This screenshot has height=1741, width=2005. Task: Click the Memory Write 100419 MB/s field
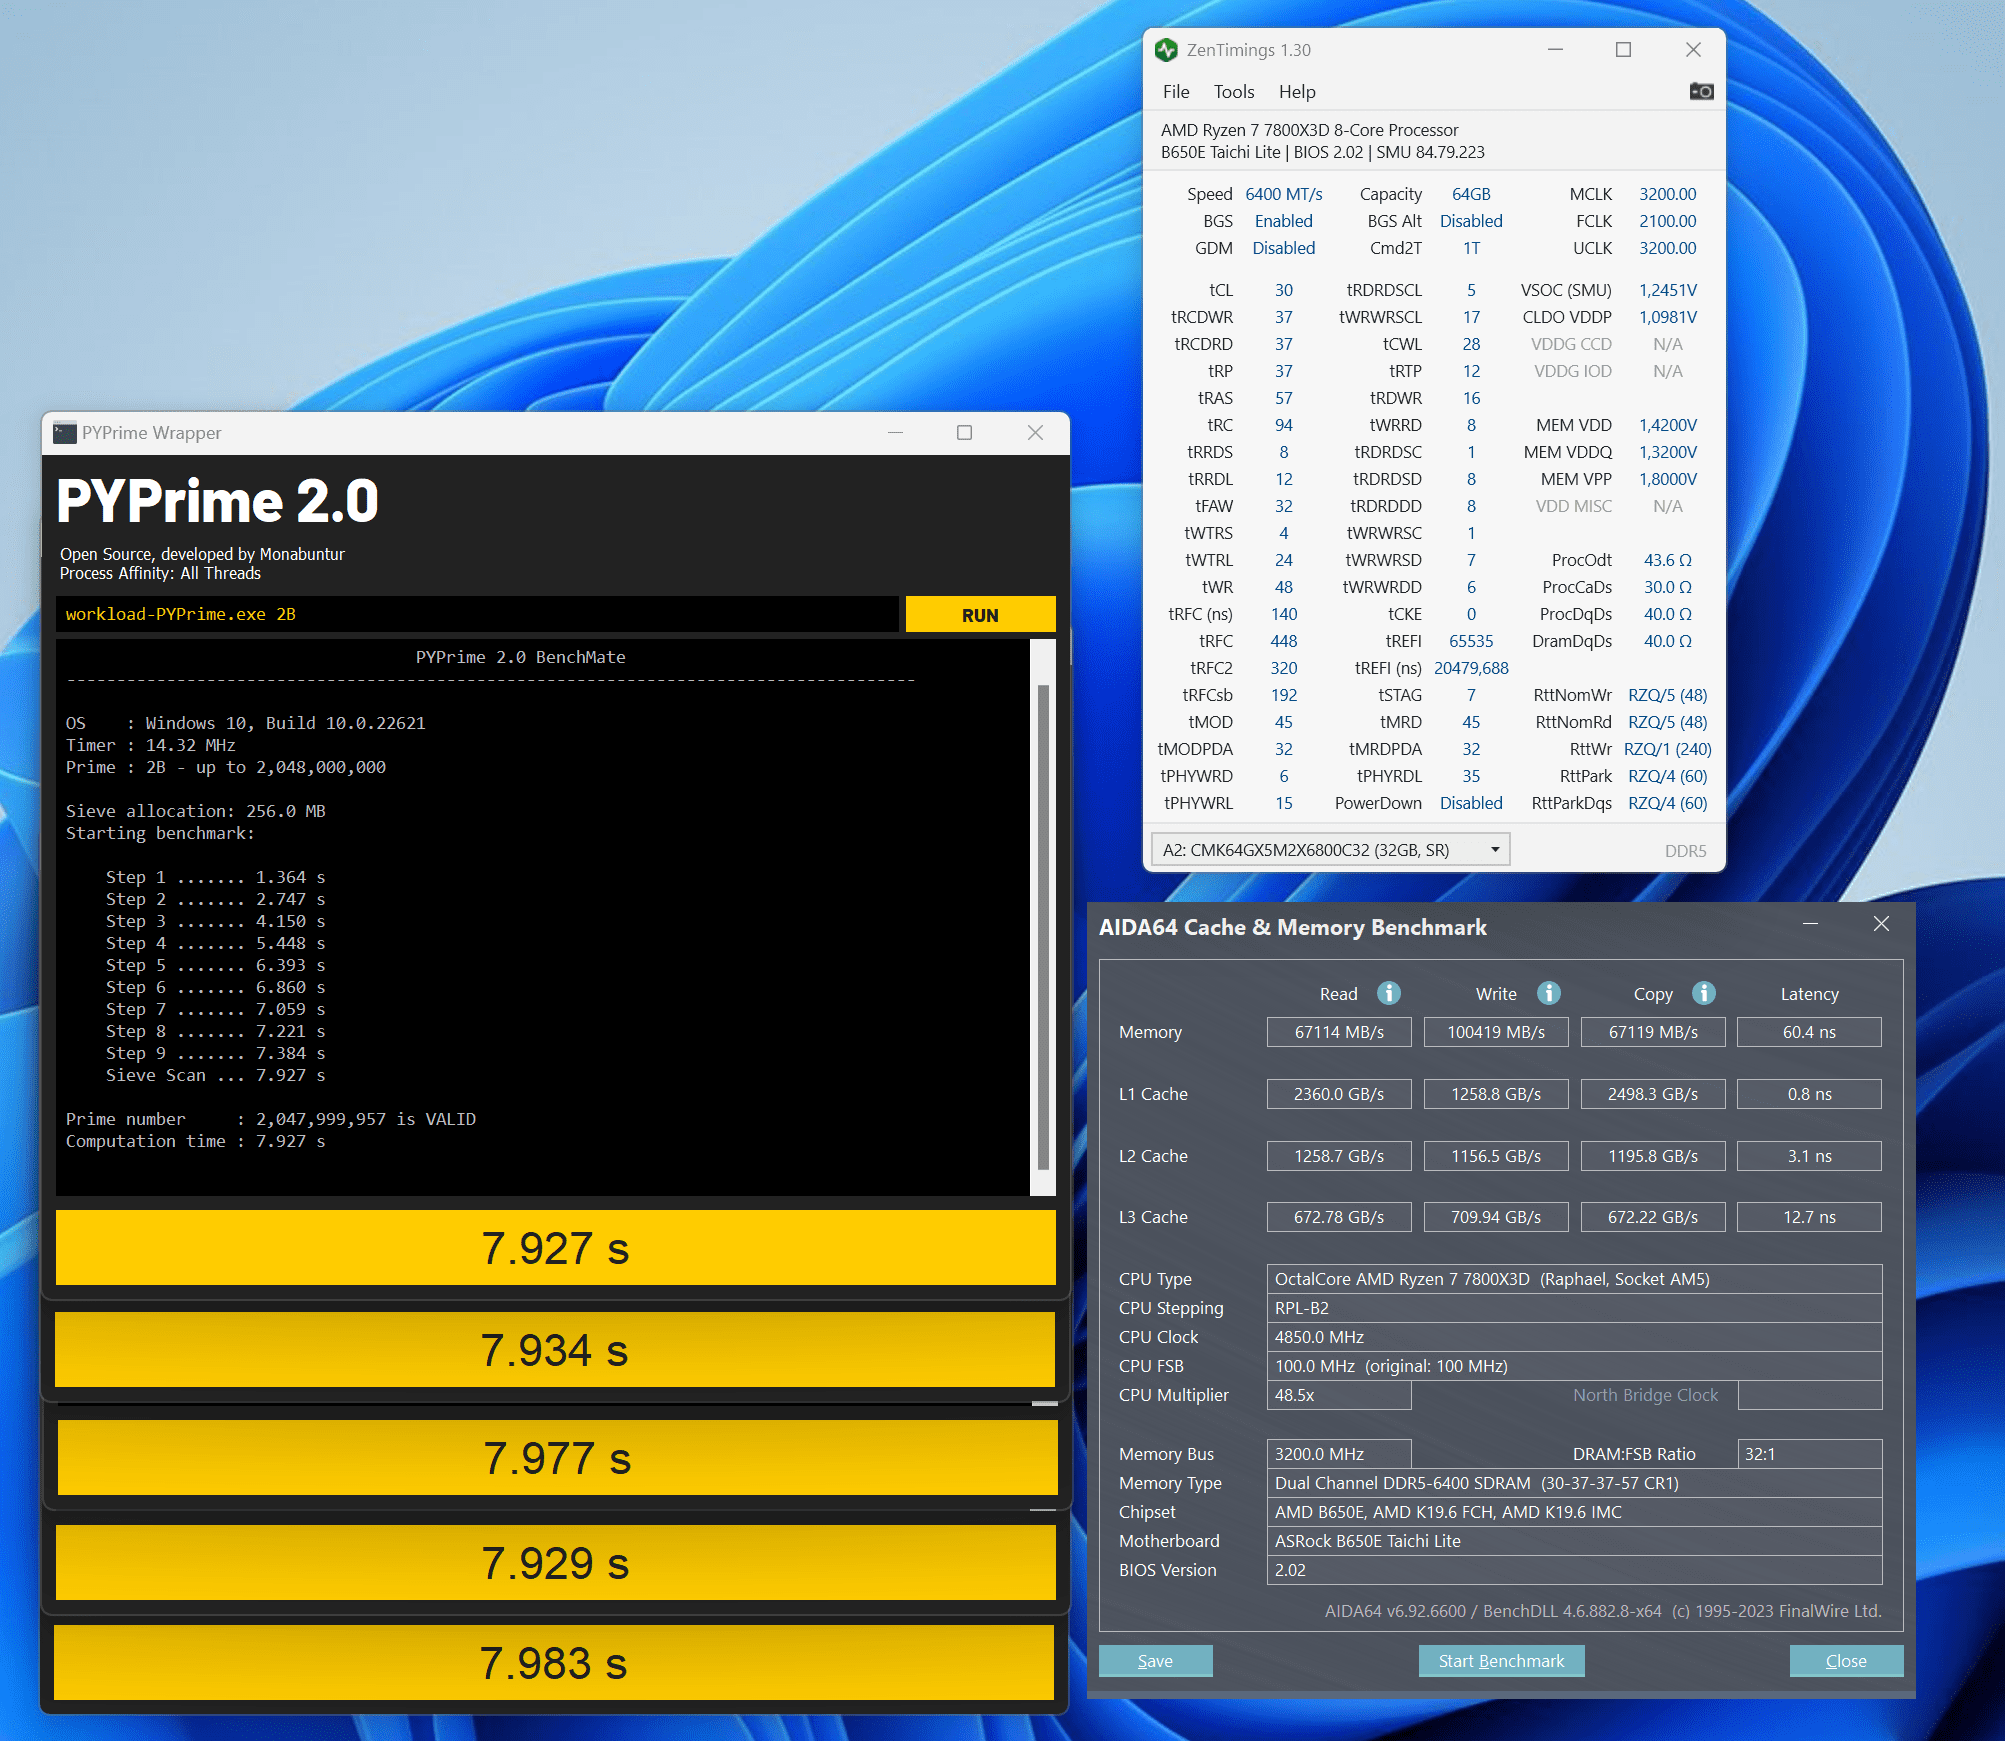pyautogui.click(x=1496, y=1032)
